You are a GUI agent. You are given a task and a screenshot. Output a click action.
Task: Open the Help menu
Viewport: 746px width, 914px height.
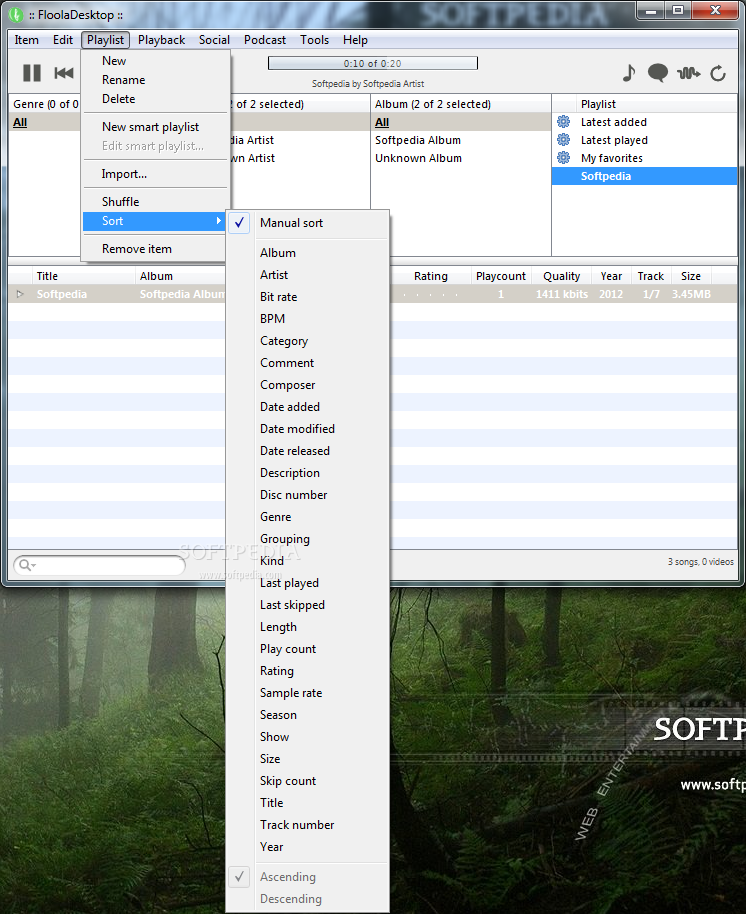click(x=355, y=40)
